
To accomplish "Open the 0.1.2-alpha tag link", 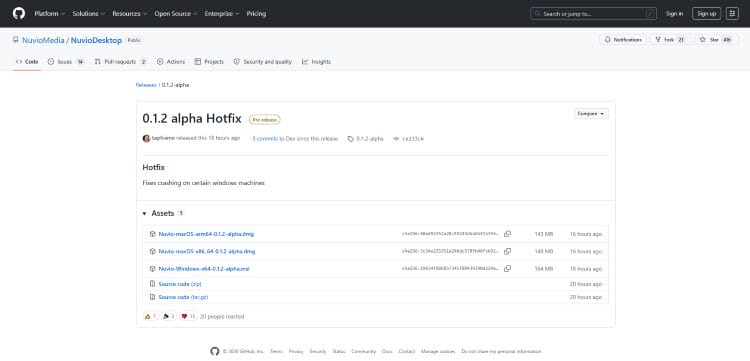I will point(366,139).
